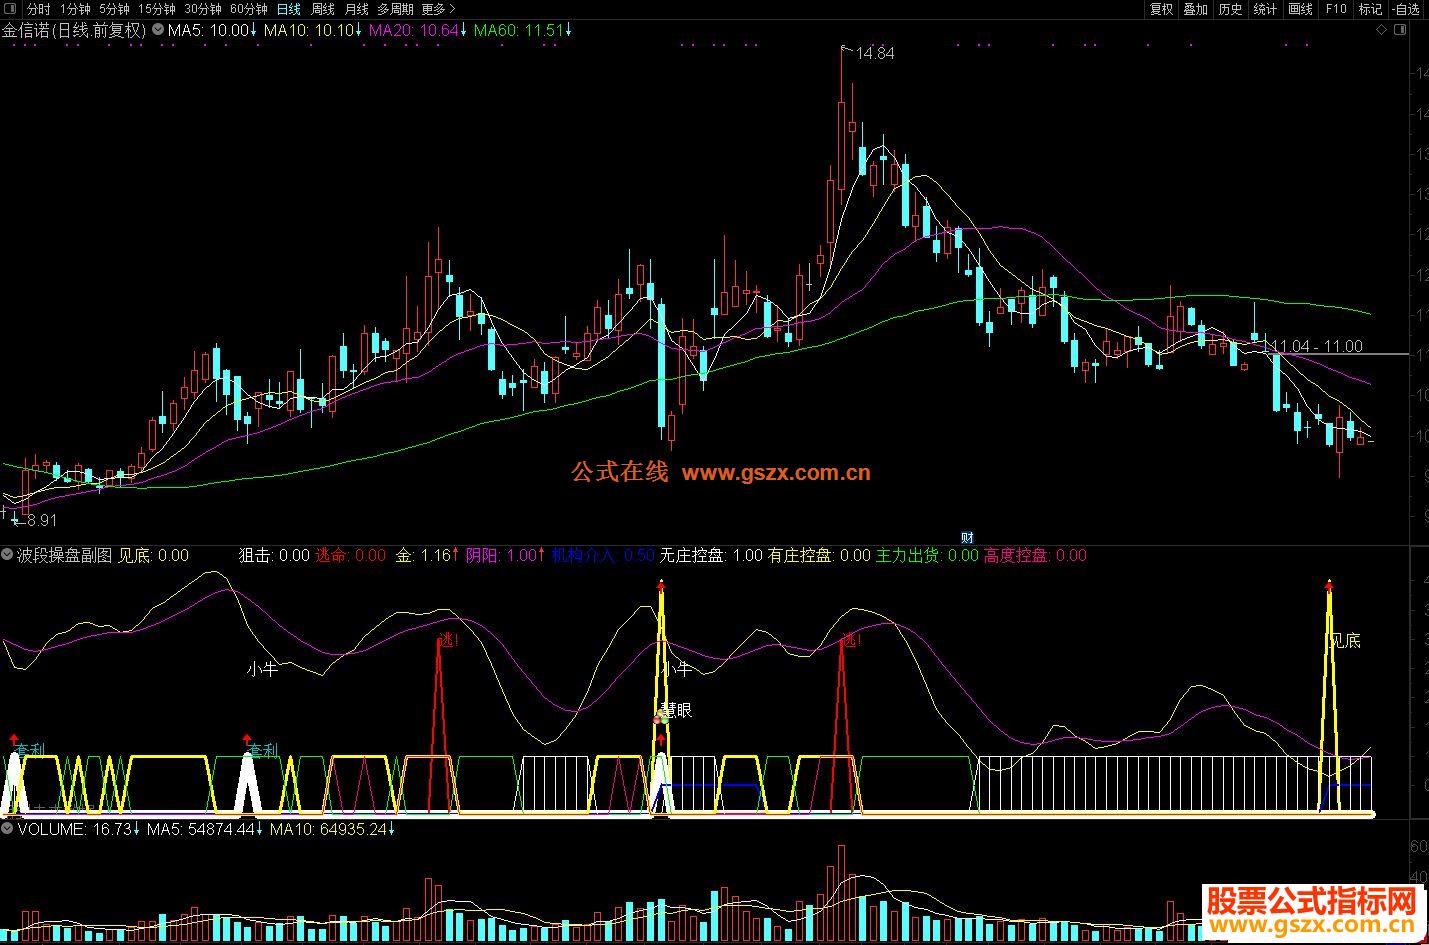
Task: Click 高度控盘: 0.00 indicator value
Action: tap(1035, 555)
